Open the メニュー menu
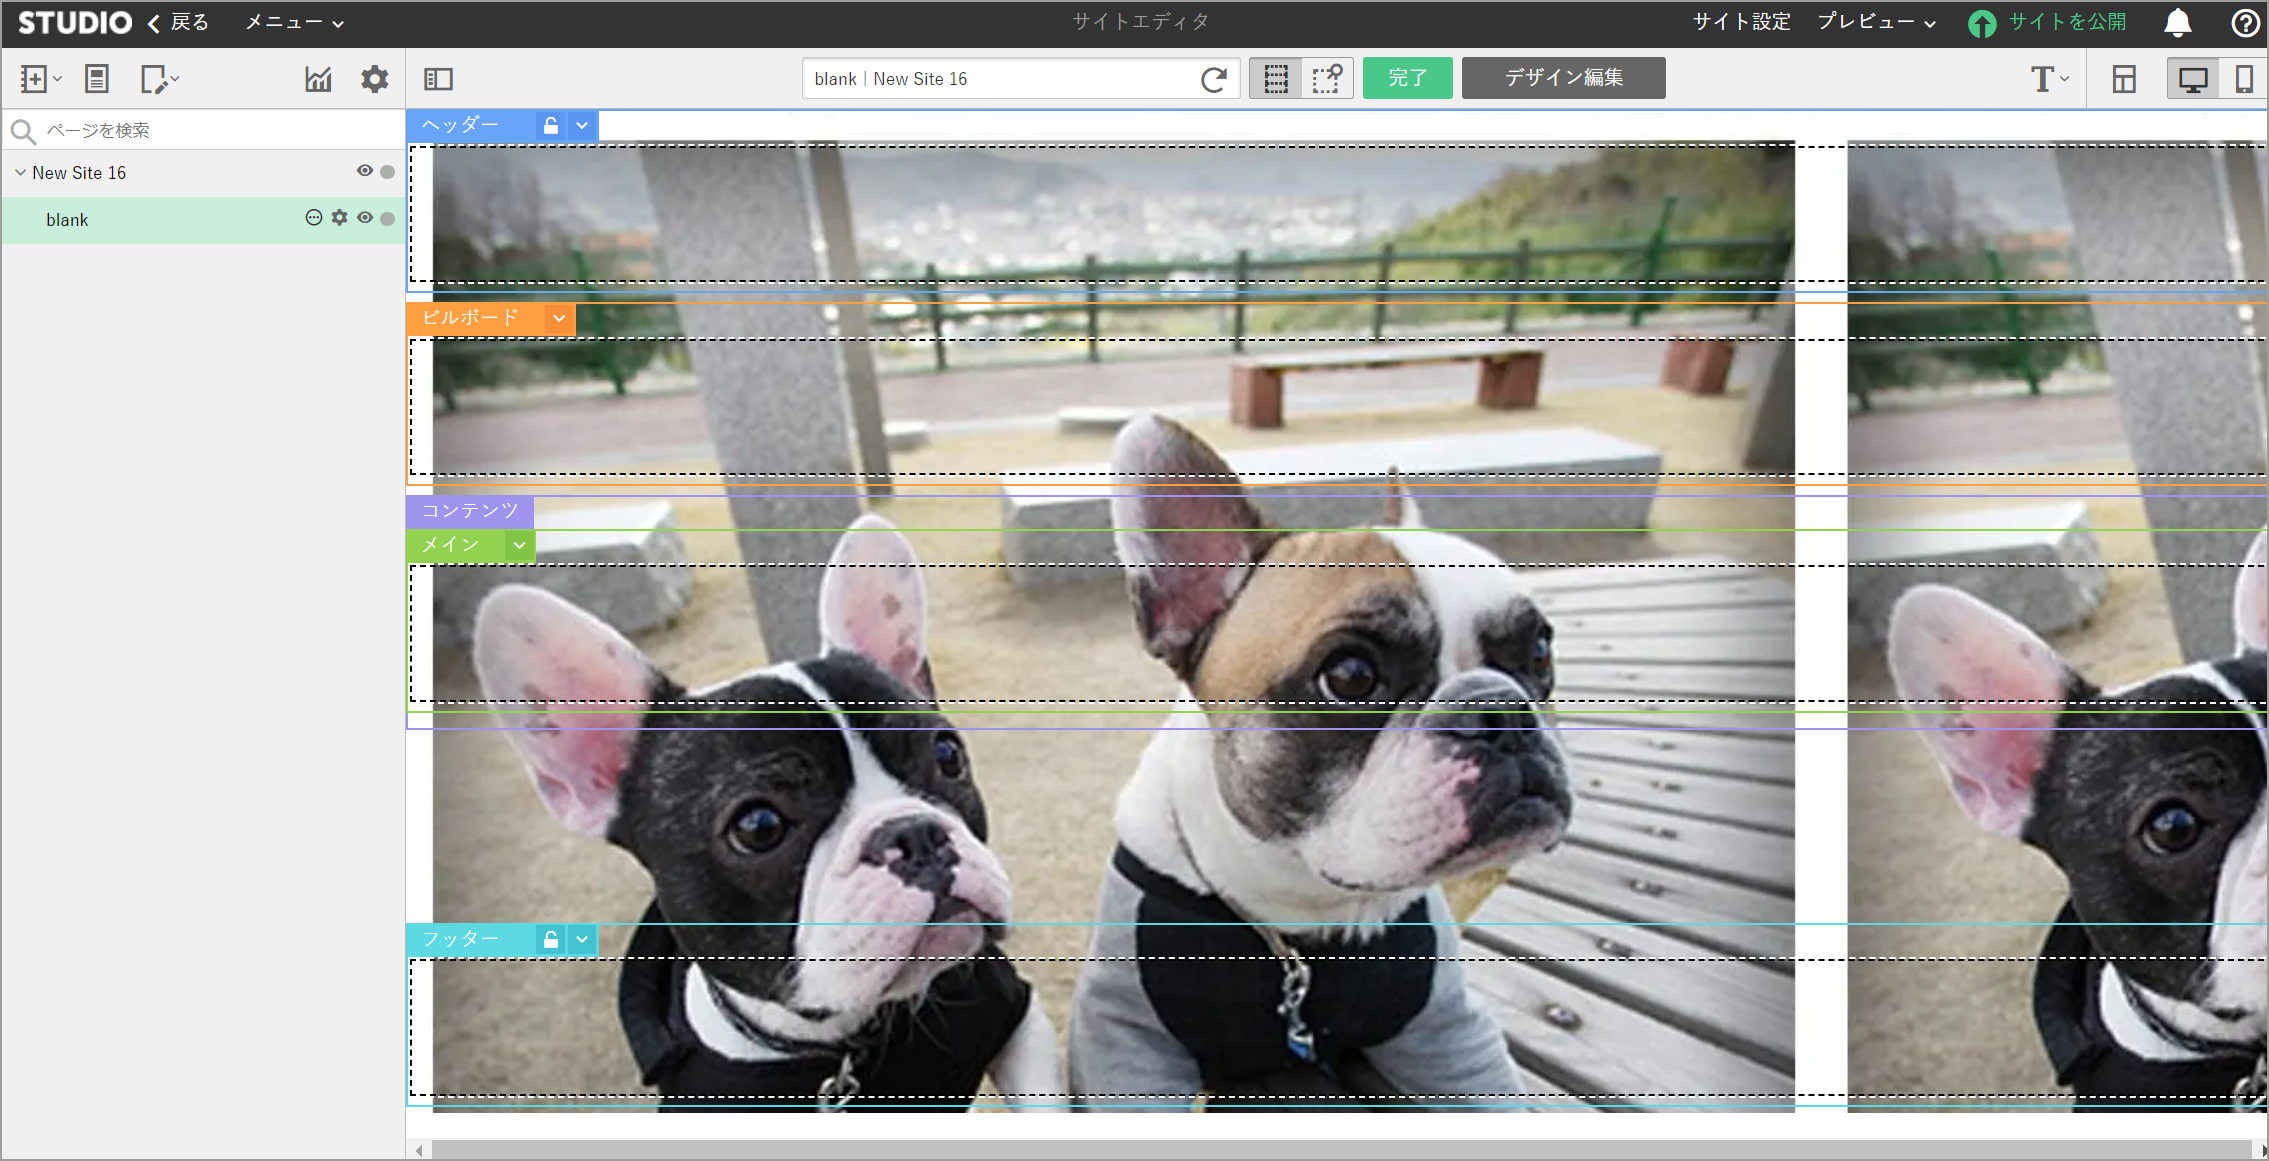The image size is (2269, 1161). 294,22
